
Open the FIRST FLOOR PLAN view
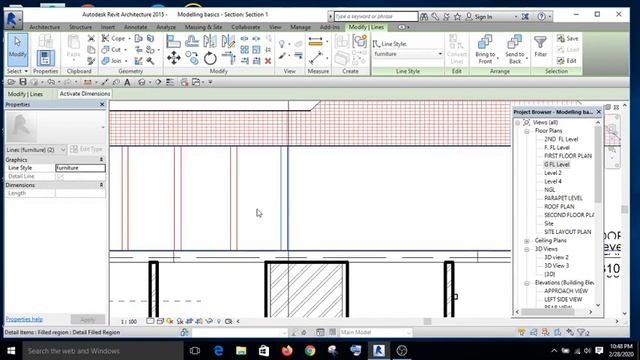tap(568, 156)
